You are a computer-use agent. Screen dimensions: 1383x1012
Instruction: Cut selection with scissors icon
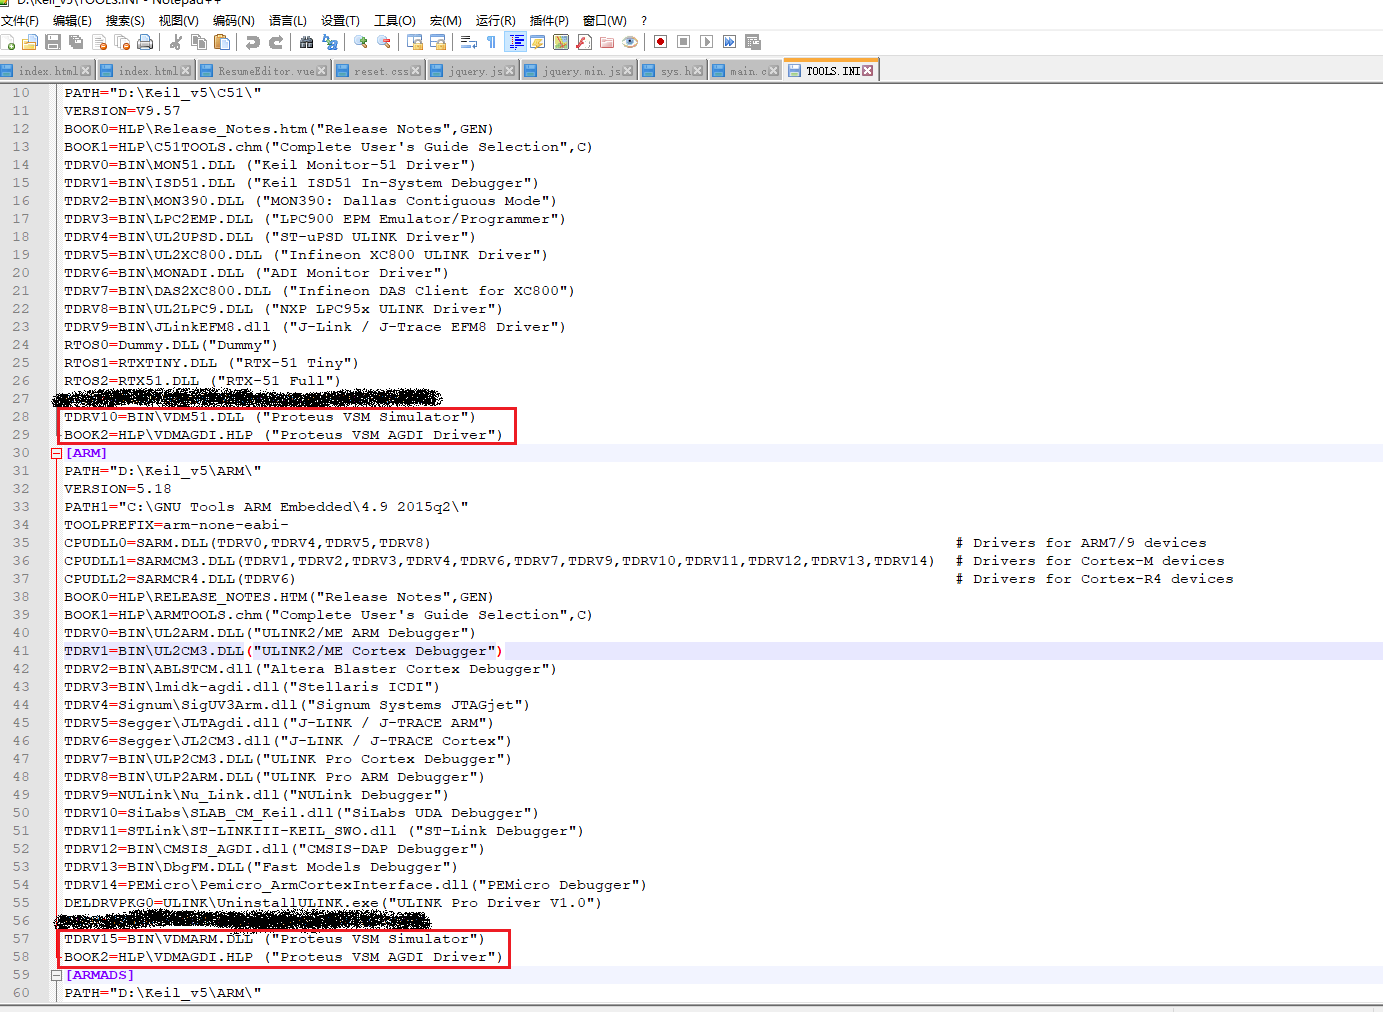click(x=176, y=42)
